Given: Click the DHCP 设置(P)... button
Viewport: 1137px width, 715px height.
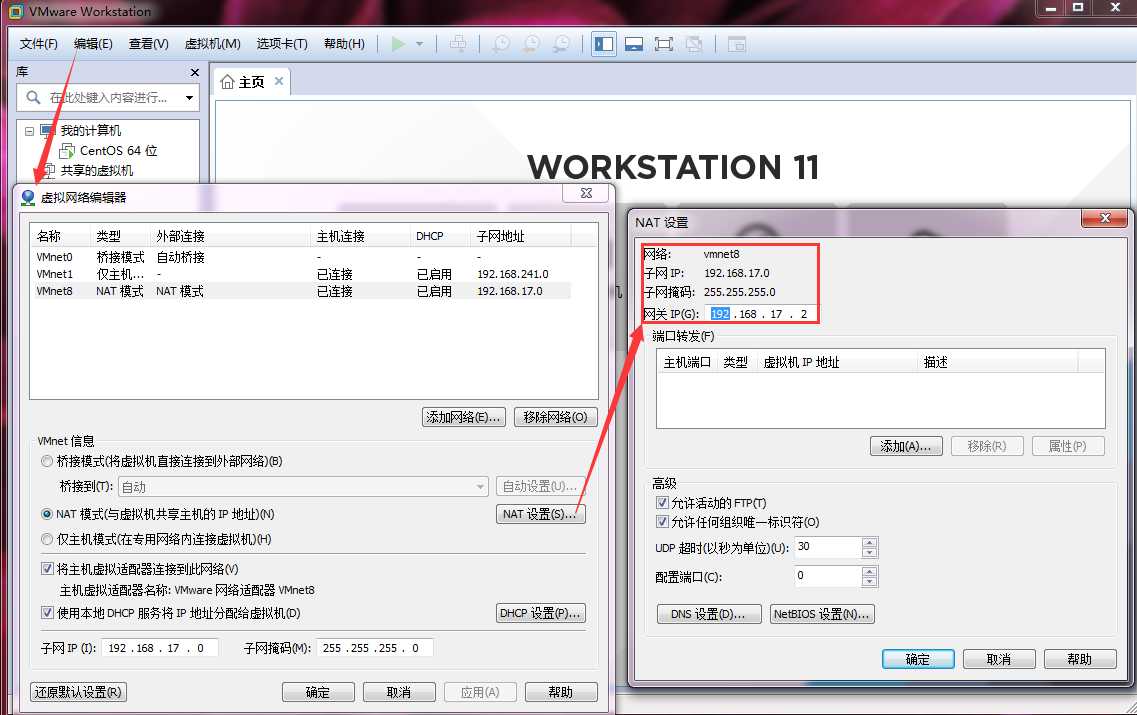Looking at the screenshot, I should coord(540,613).
